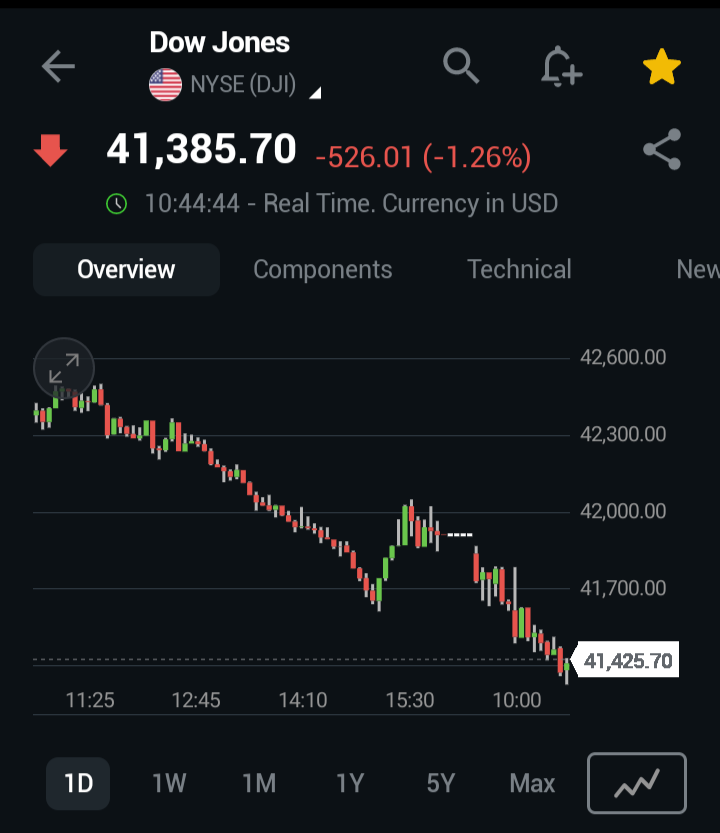The width and height of the screenshot is (720, 833).
Task: Select the 1W chart range
Action: click(169, 783)
